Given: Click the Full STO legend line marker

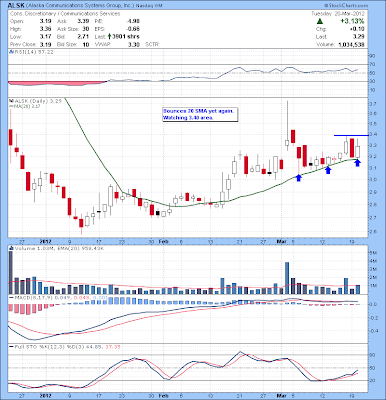Looking at the screenshot, I should click(11, 347).
